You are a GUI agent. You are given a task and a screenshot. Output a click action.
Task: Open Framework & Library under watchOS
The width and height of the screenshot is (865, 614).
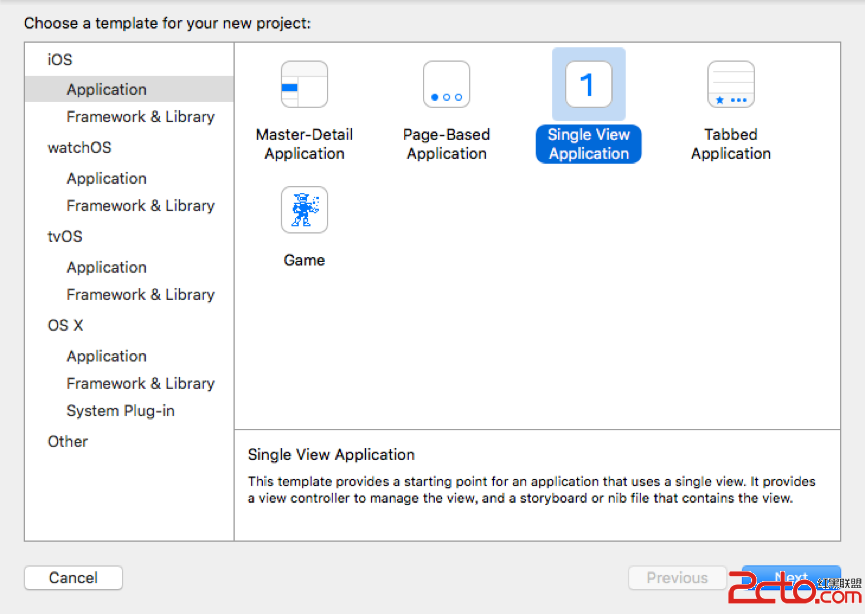(x=140, y=206)
